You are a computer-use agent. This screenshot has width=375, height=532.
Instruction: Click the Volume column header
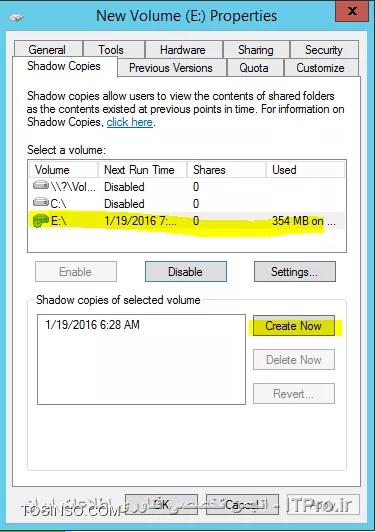[63, 170]
